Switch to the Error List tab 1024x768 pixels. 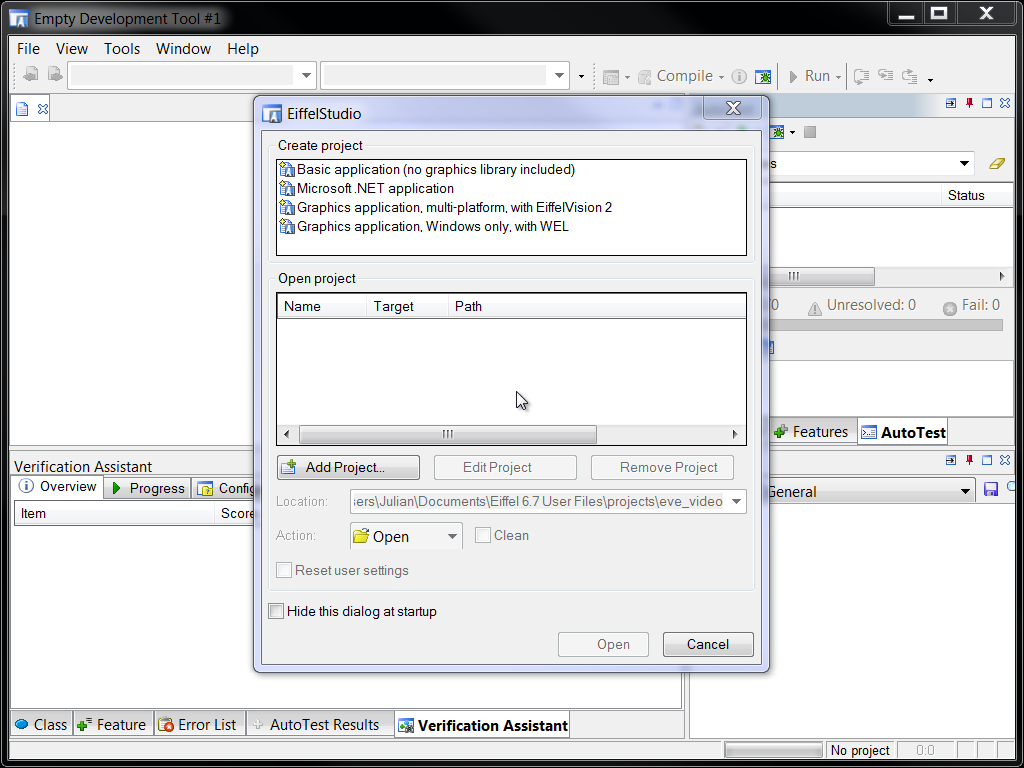pyautogui.click(x=200, y=725)
